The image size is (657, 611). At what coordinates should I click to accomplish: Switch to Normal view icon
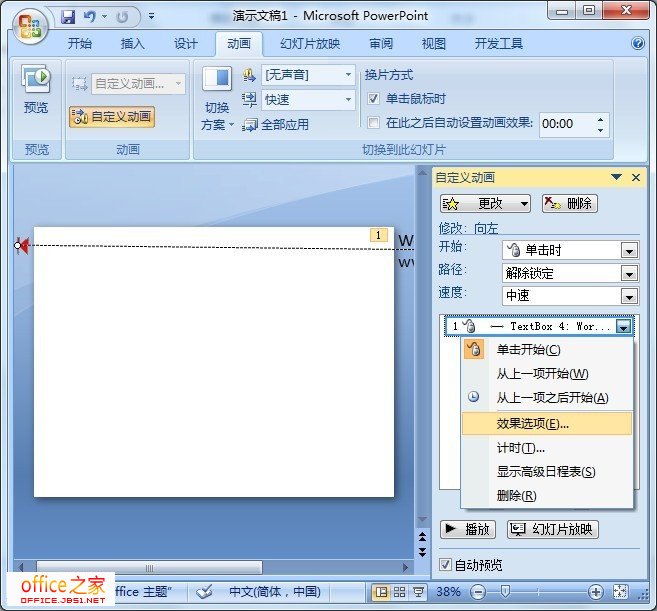381,592
